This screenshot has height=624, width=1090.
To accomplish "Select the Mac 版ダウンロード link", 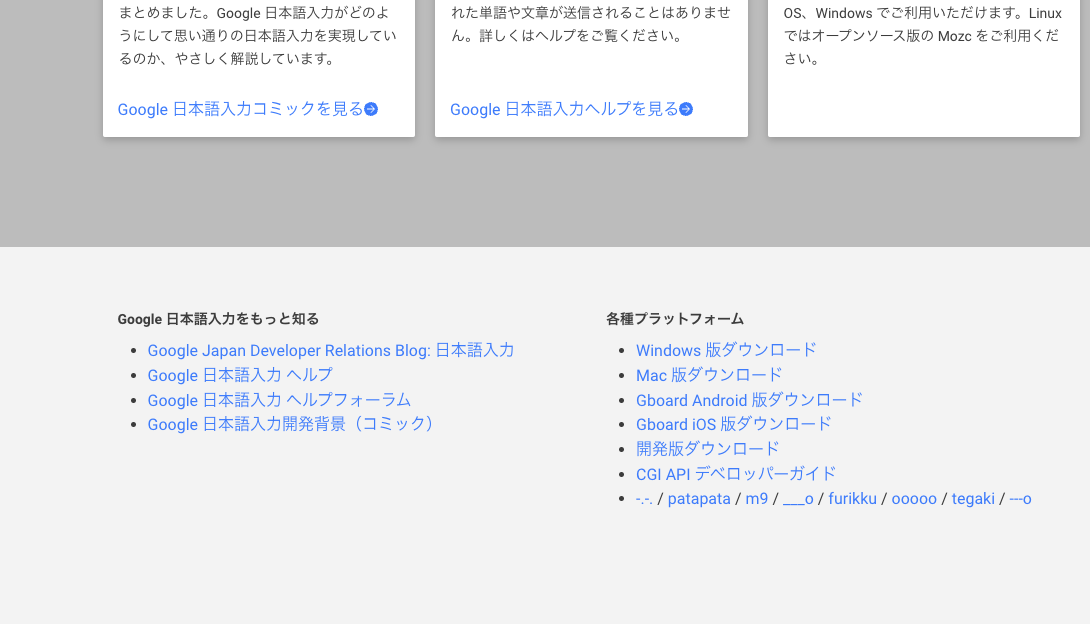I will (709, 375).
